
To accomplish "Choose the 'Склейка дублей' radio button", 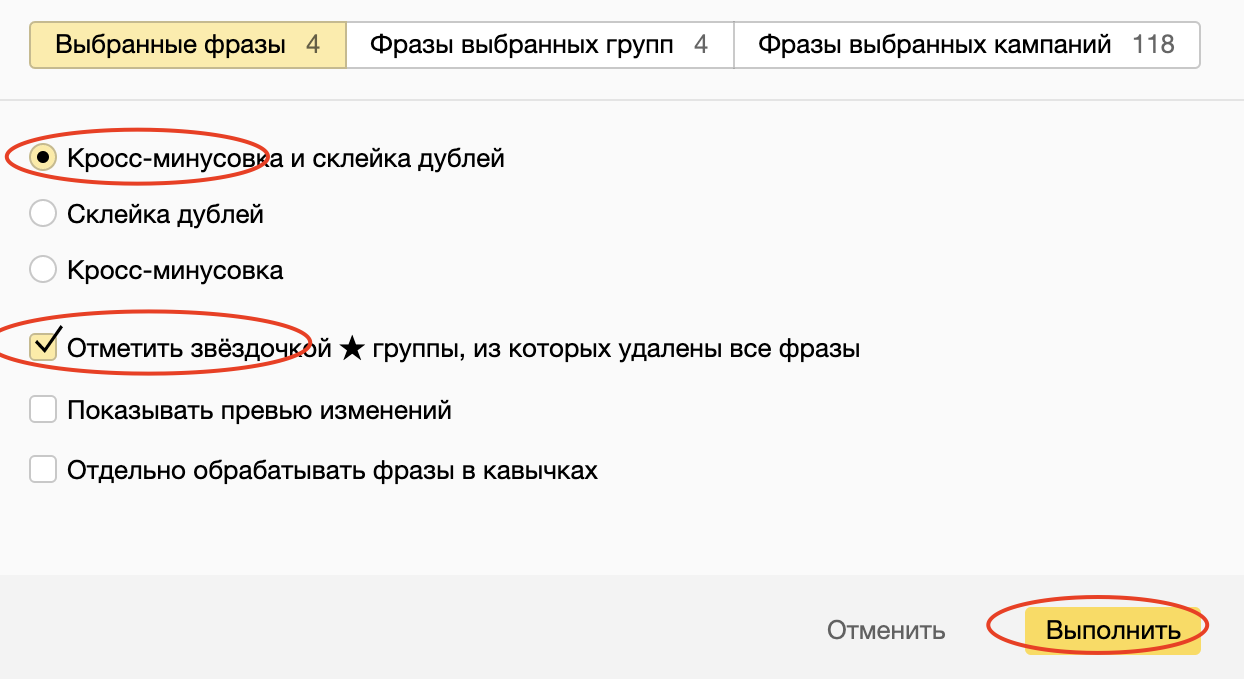I will (x=43, y=214).
